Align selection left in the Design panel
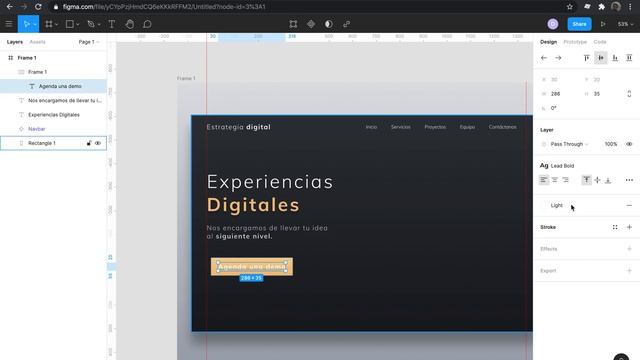 (x=544, y=58)
